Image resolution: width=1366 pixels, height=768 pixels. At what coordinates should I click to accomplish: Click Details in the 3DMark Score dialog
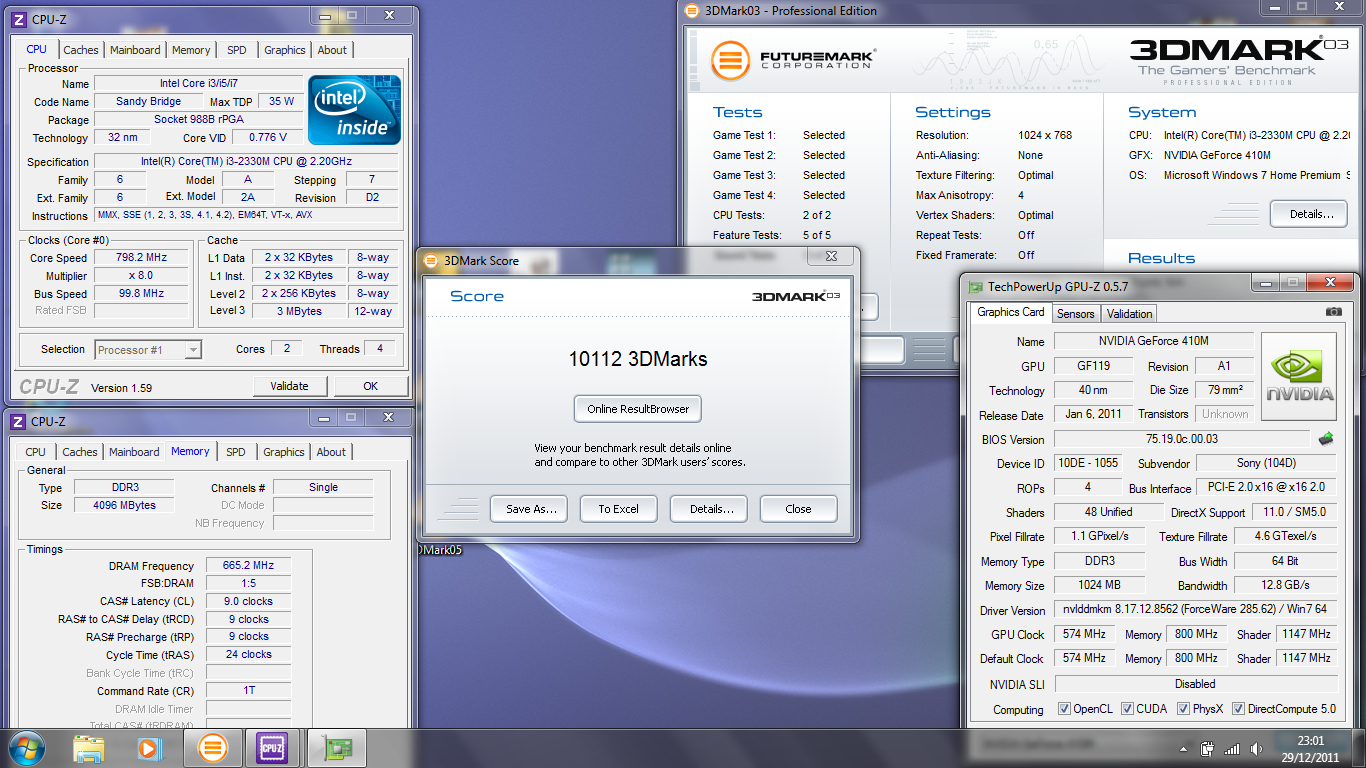(711, 509)
